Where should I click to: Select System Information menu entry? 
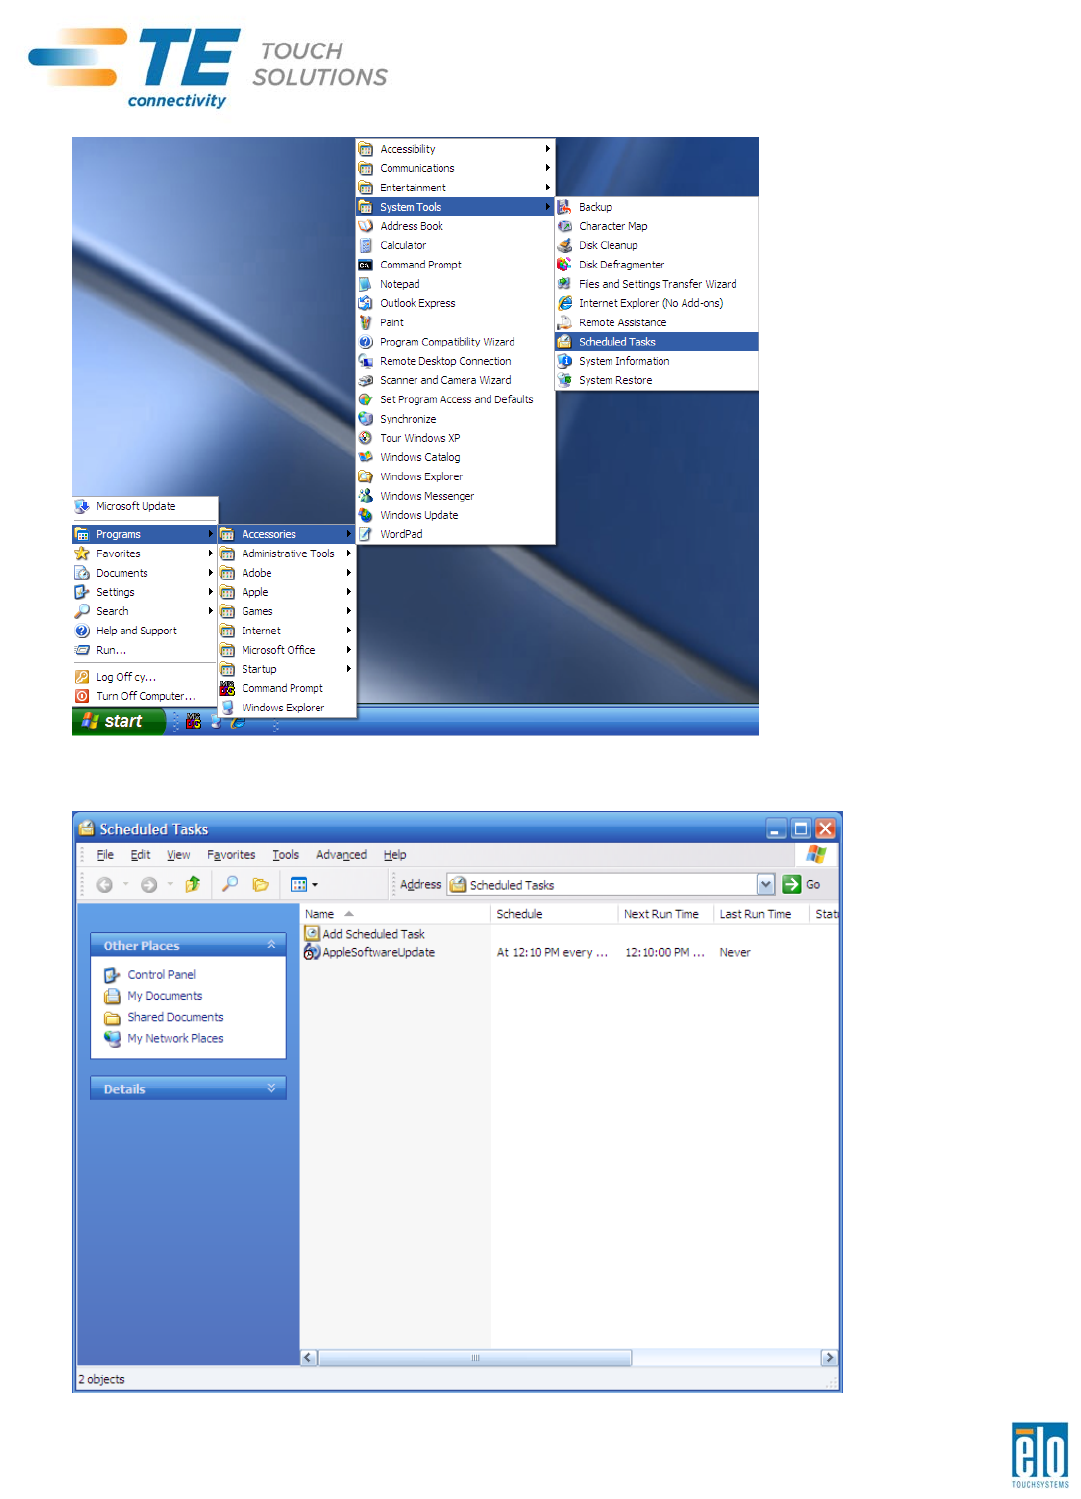click(657, 361)
